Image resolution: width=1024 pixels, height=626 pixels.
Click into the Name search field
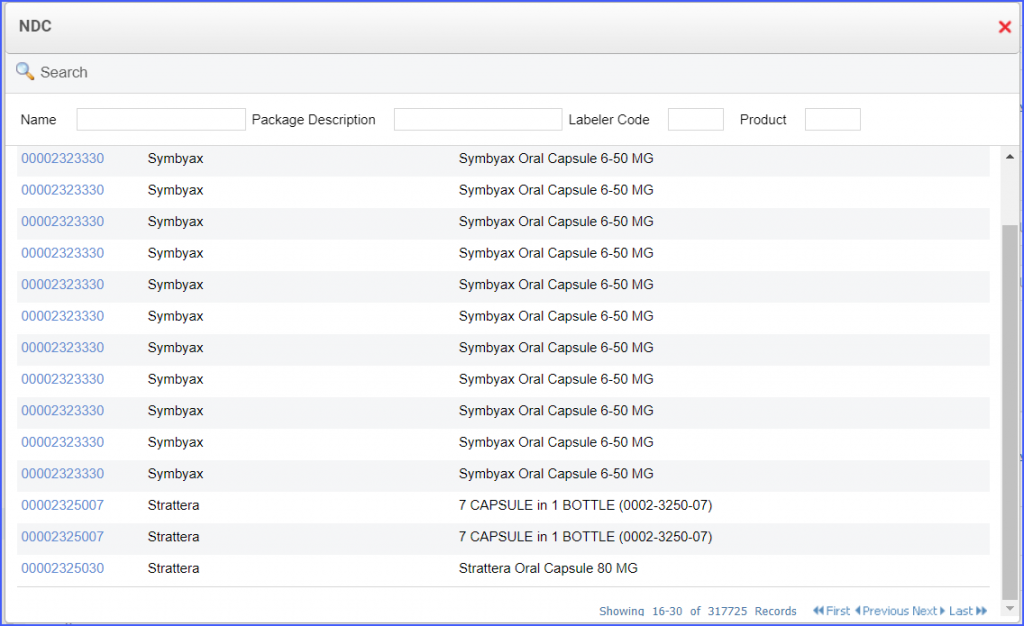coord(161,119)
